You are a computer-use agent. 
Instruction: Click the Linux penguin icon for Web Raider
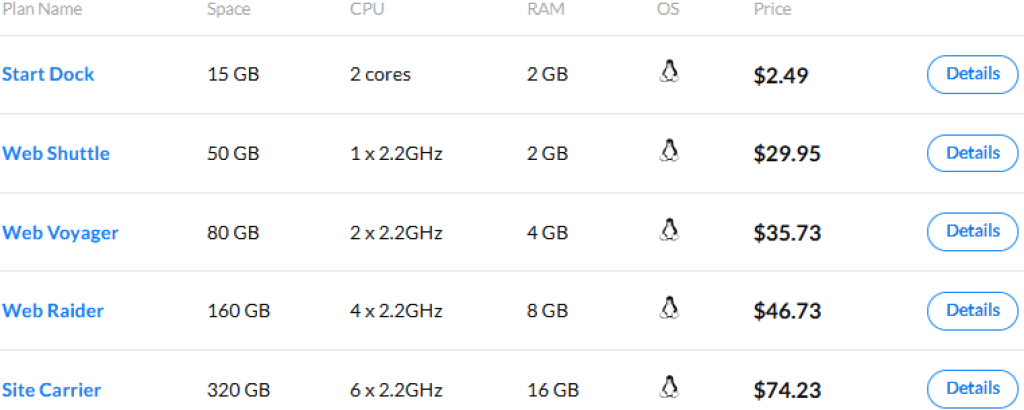(669, 308)
